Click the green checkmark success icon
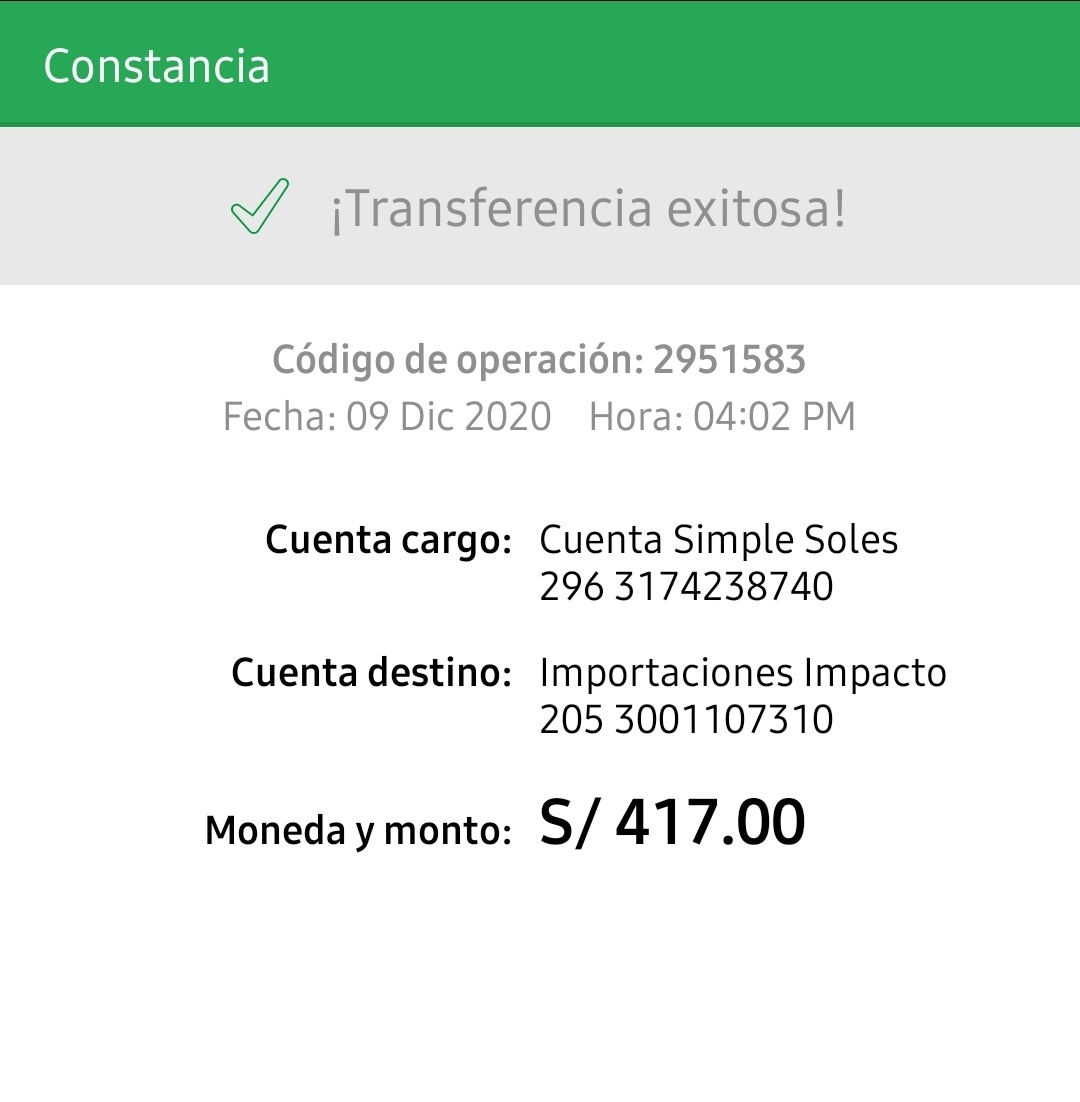The height and width of the screenshot is (1102, 1080). pyautogui.click(x=259, y=206)
